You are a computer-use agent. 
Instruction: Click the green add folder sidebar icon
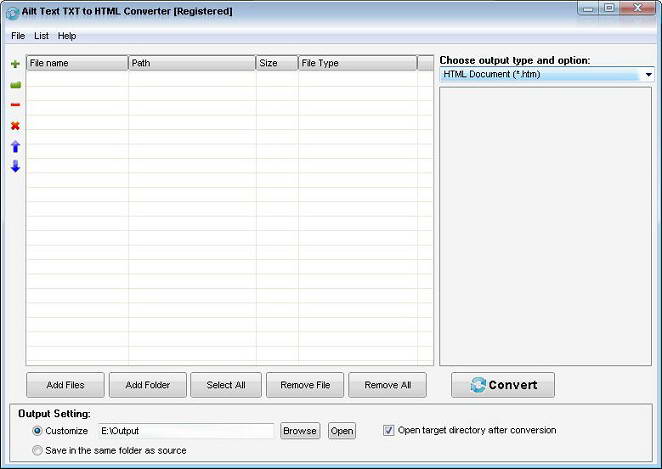click(x=15, y=85)
